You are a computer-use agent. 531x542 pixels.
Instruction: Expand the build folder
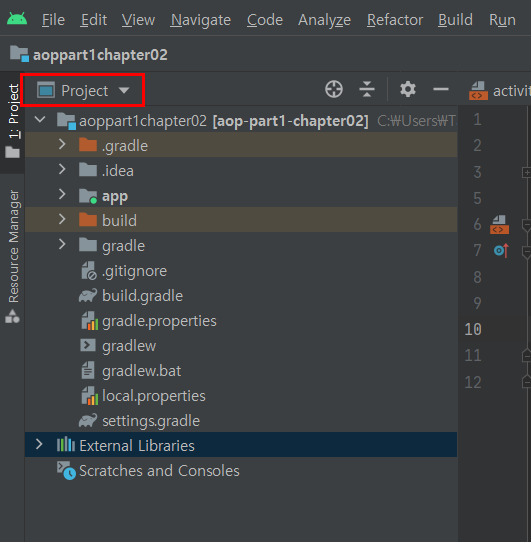point(62,219)
